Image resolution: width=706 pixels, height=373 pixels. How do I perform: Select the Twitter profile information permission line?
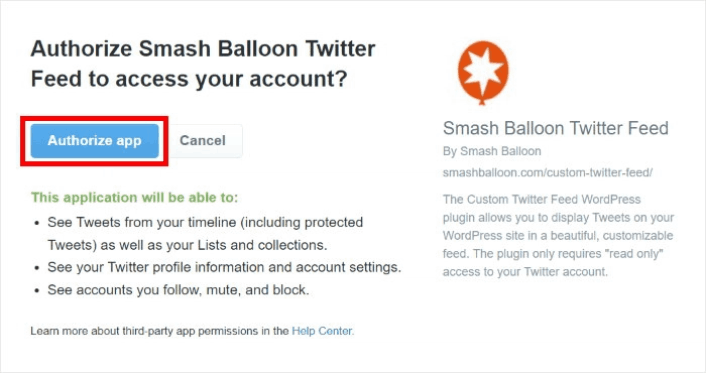pyautogui.click(x=224, y=267)
